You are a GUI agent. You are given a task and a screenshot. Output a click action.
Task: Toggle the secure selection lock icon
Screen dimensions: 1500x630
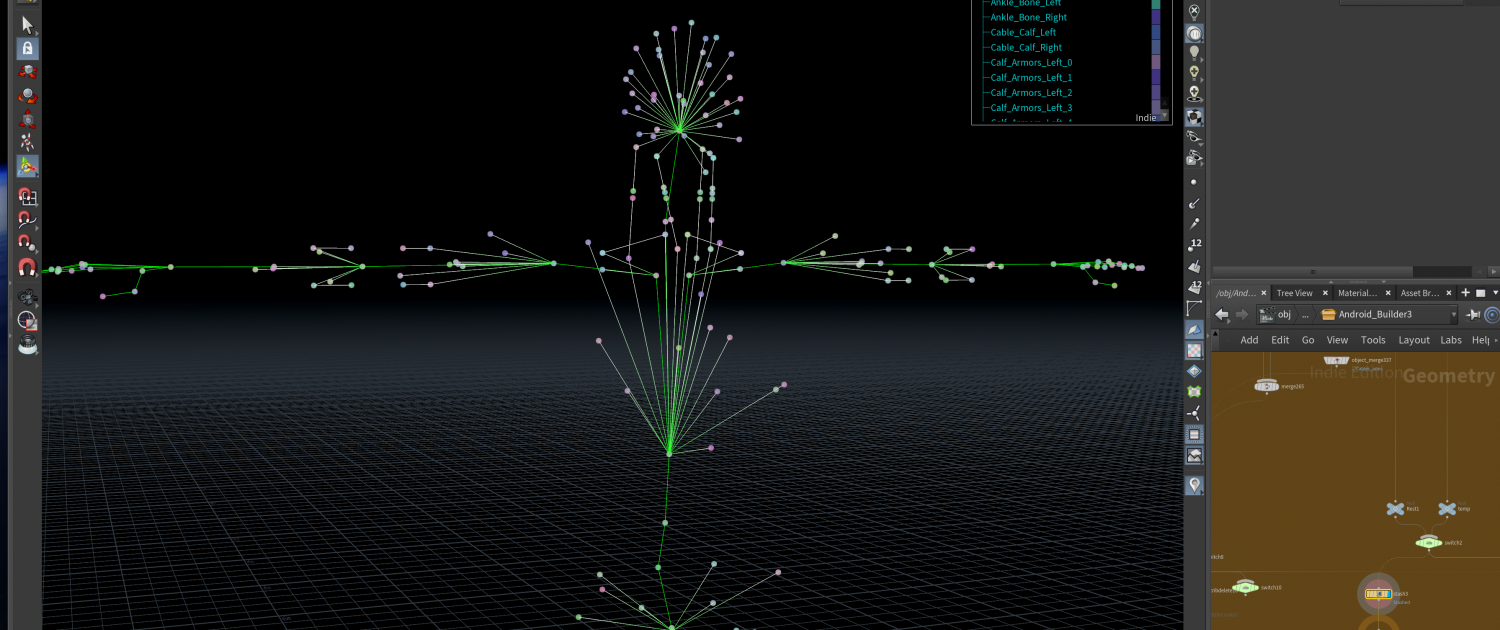point(27,48)
